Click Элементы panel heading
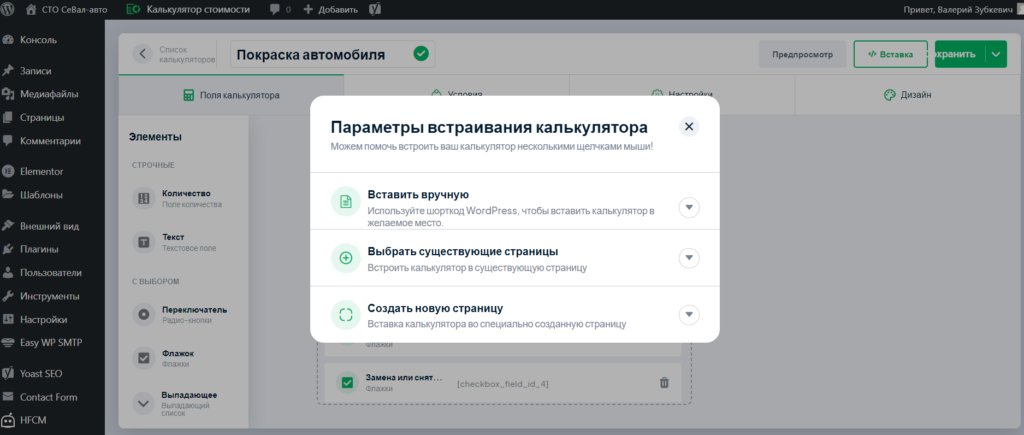Viewport: 1024px width, 435px height. coord(155,137)
